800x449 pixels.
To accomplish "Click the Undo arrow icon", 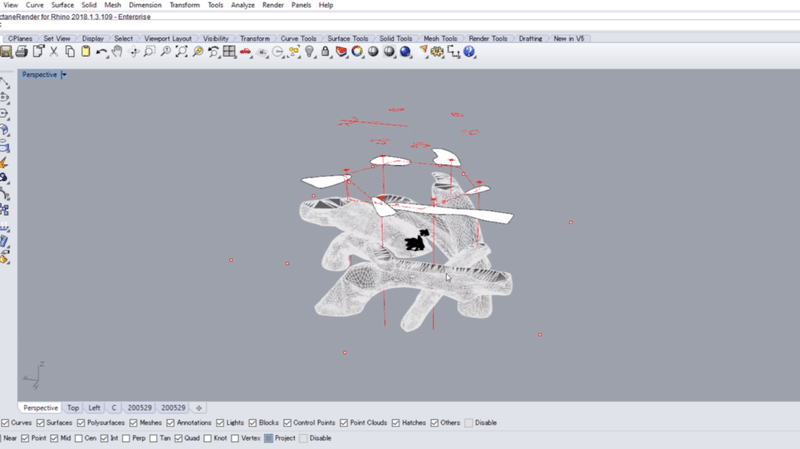I will click(102, 52).
